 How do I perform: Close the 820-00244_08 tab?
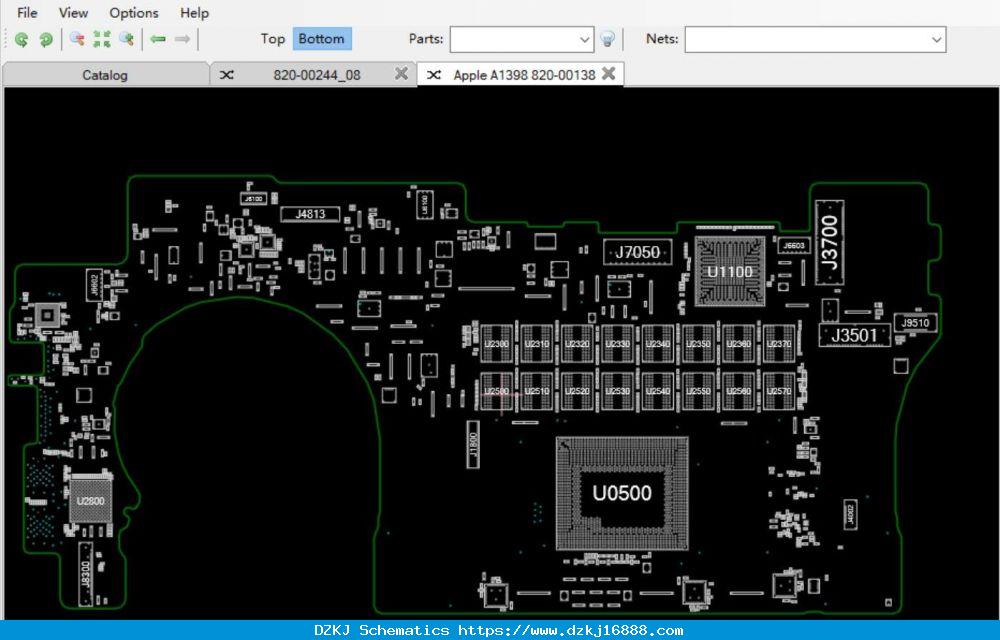pos(401,74)
